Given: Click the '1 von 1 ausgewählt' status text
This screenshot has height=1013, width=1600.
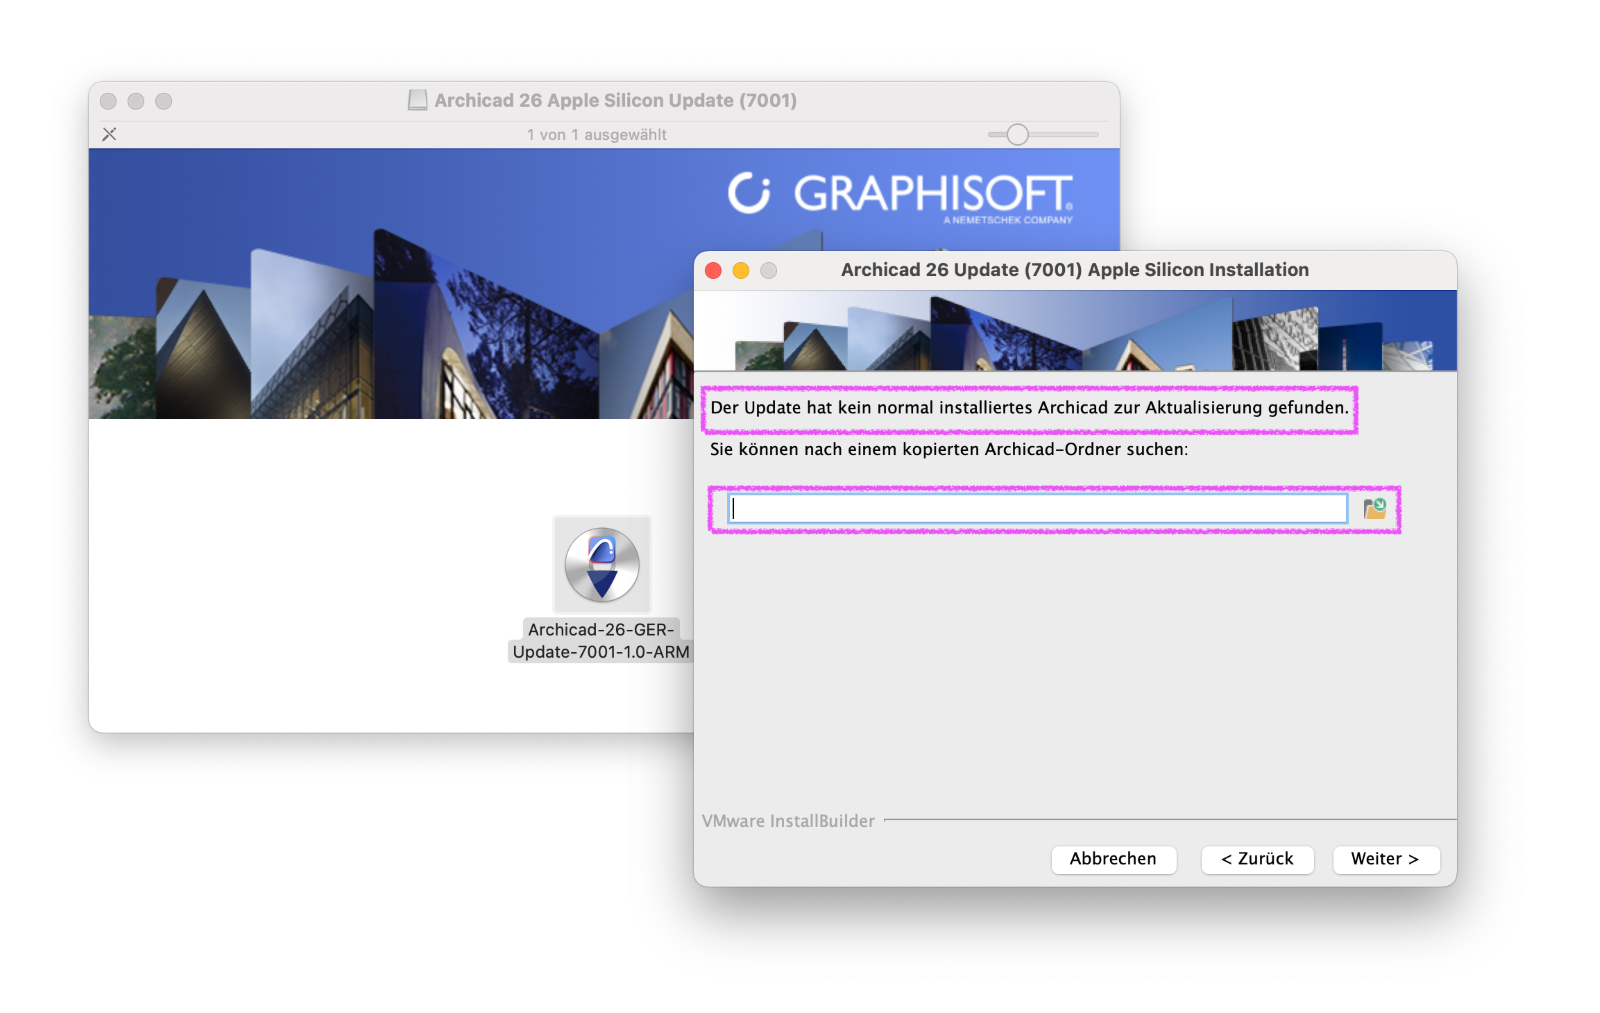Looking at the screenshot, I should [597, 135].
